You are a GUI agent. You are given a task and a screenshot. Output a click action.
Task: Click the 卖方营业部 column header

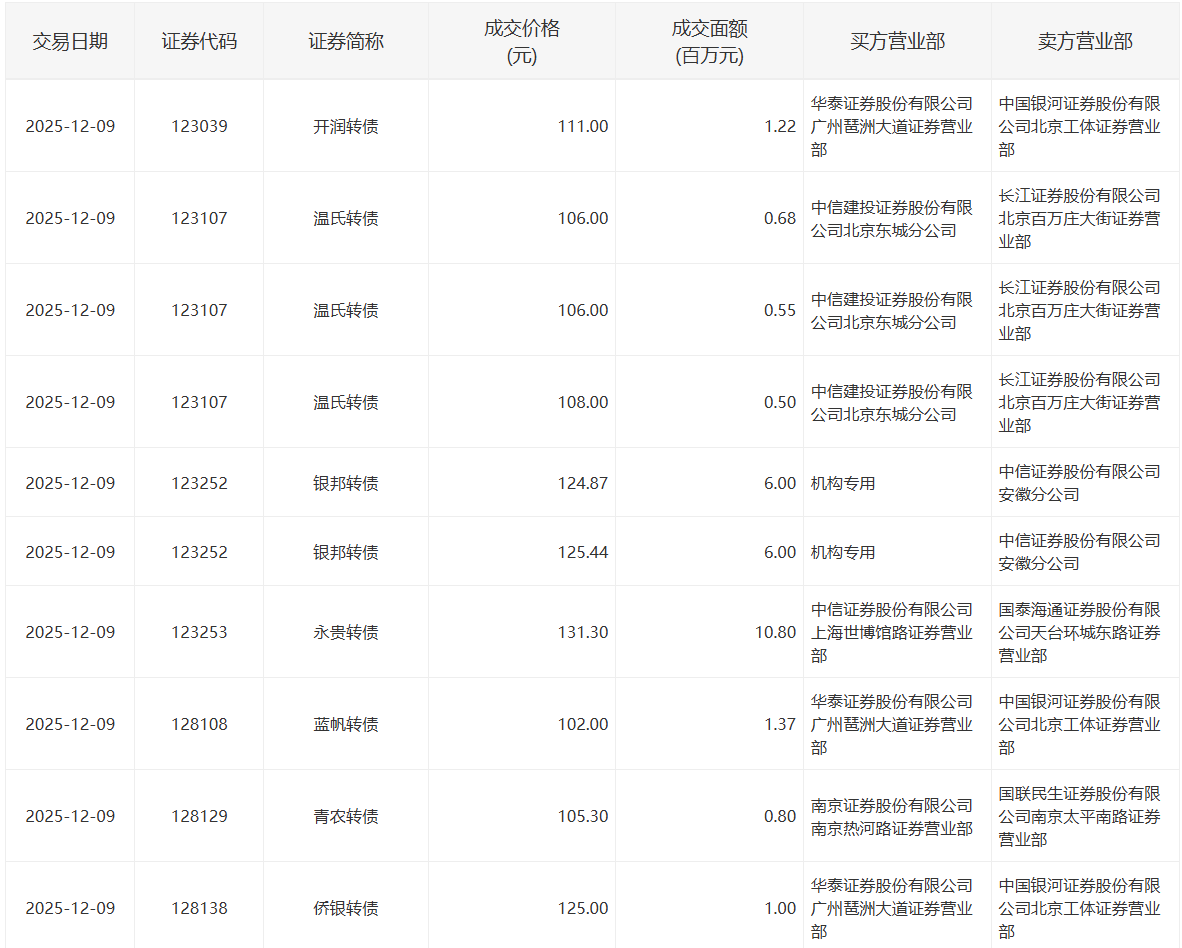(1085, 41)
